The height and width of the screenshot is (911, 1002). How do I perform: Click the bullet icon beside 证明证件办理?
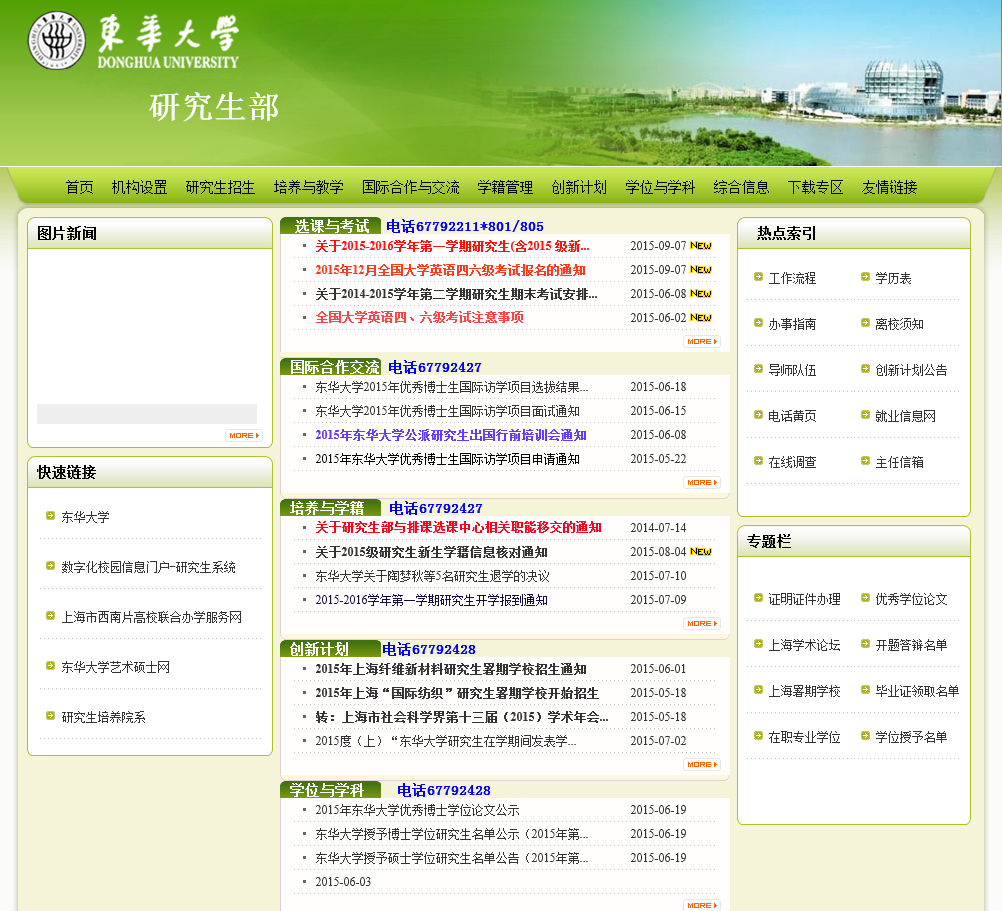point(758,598)
